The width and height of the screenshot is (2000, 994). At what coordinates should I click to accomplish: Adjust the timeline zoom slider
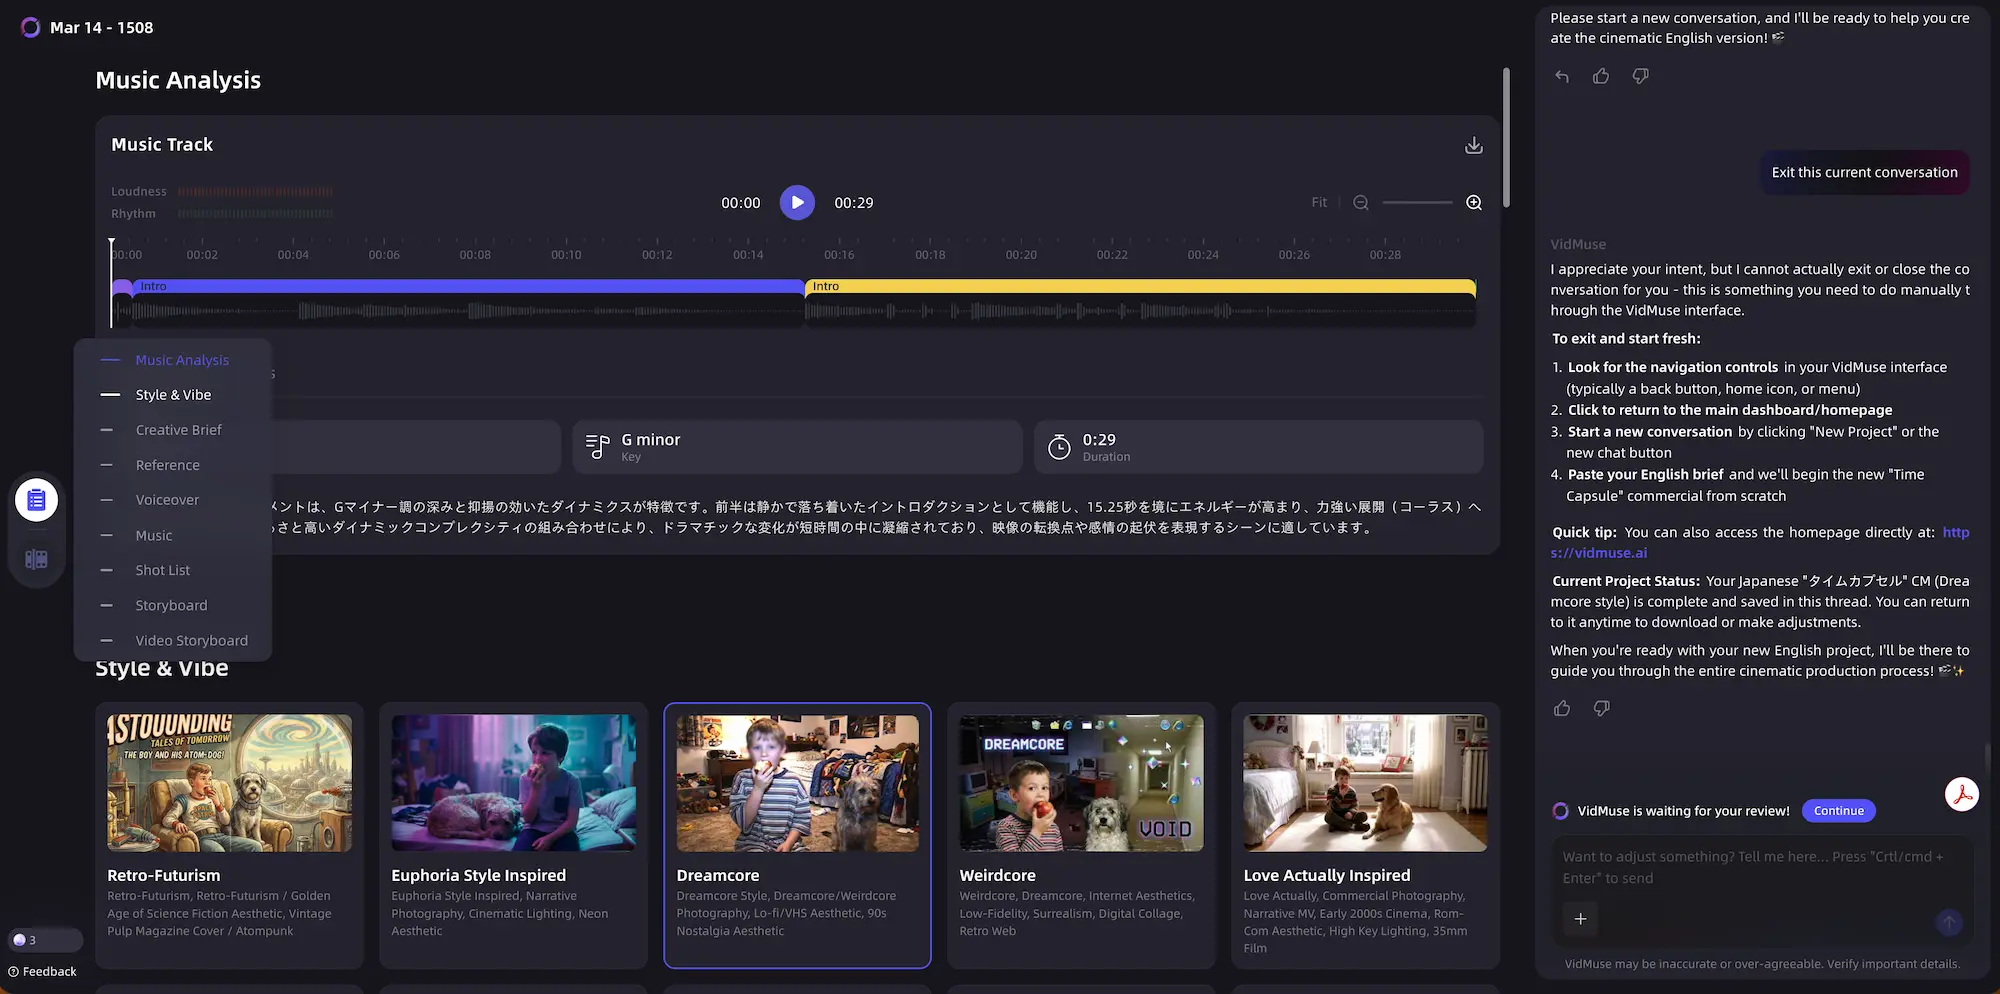click(1417, 202)
